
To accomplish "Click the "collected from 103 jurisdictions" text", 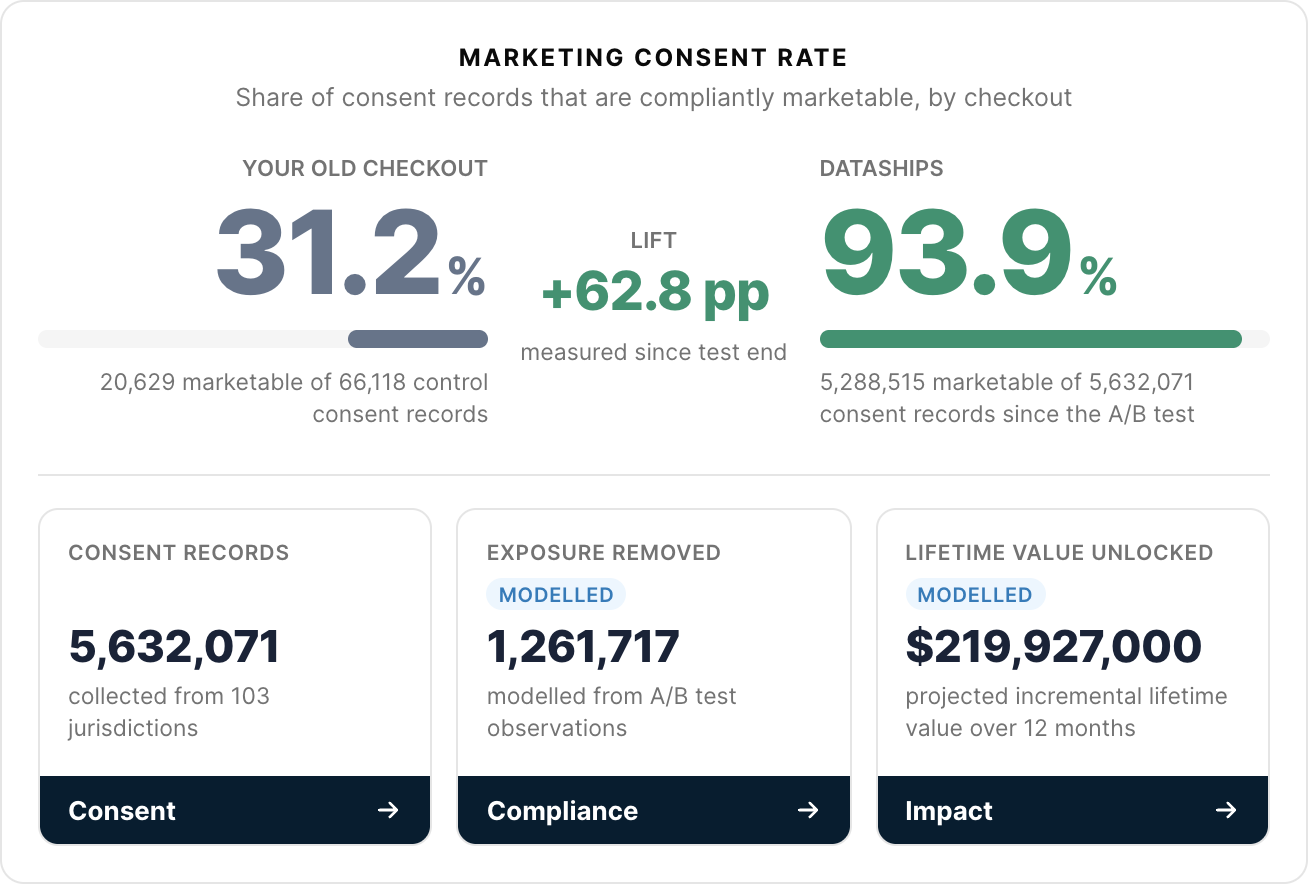I will [169, 712].
